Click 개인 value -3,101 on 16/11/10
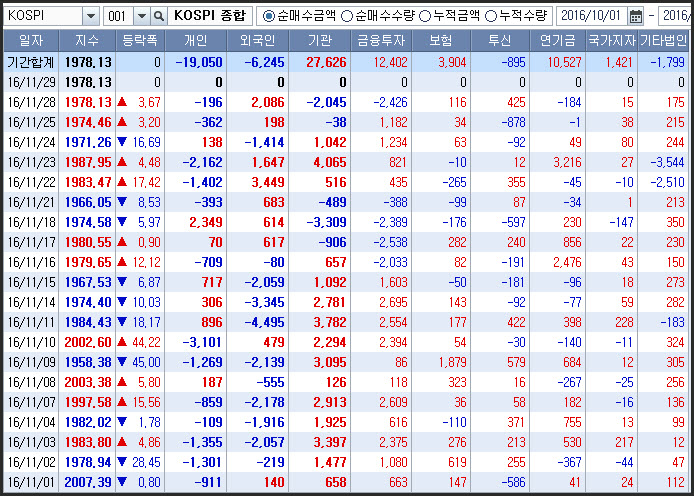Image resolution: width=694 pixels, height=496 pixels. (x=202, y=342)
